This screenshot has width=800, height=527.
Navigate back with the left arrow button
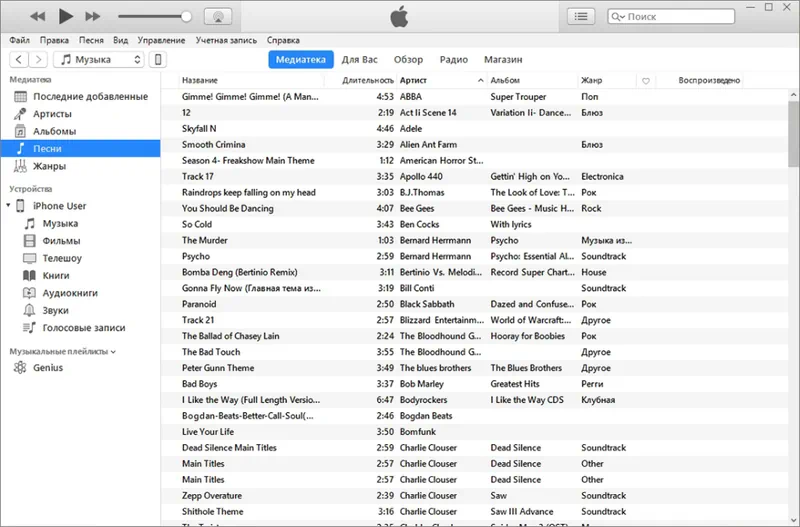click(19, 60)
